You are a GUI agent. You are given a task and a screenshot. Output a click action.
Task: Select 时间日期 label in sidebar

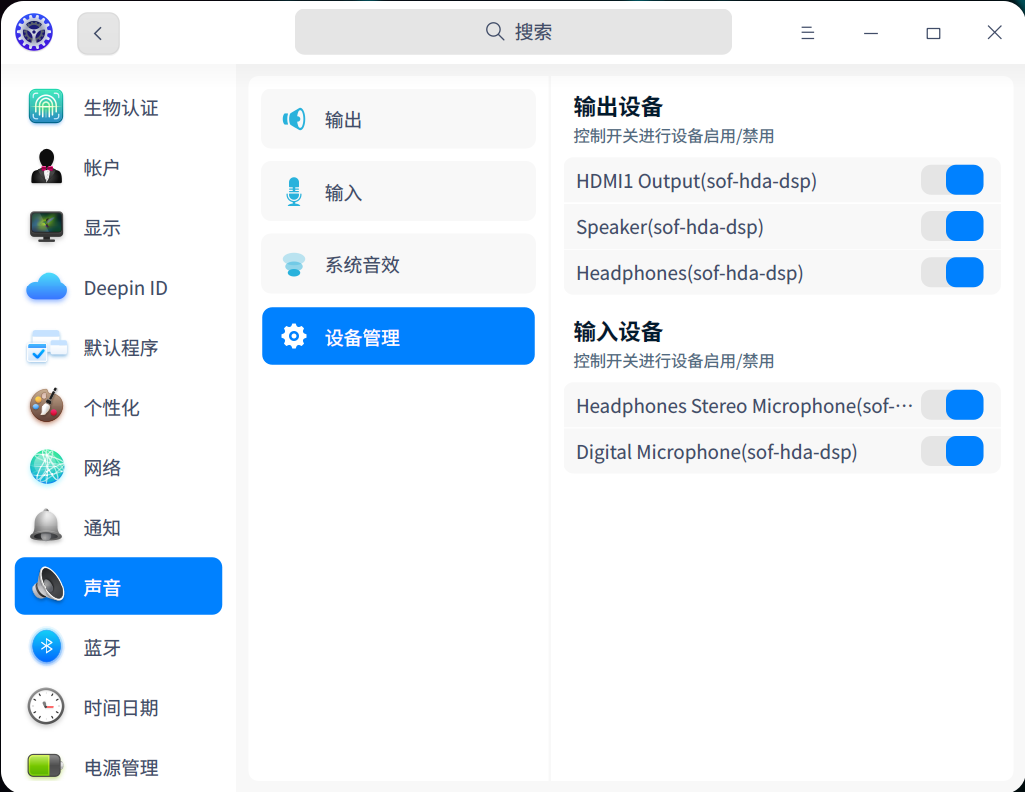click(121, 708)
